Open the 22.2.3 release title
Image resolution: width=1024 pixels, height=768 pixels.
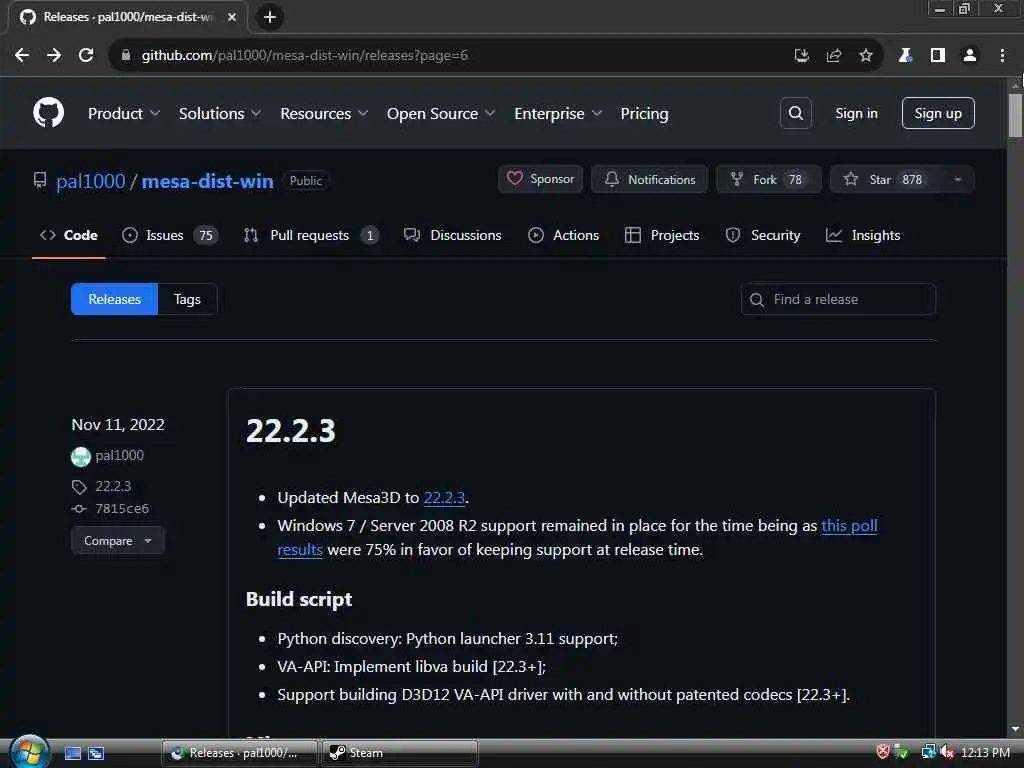[291, 431]
